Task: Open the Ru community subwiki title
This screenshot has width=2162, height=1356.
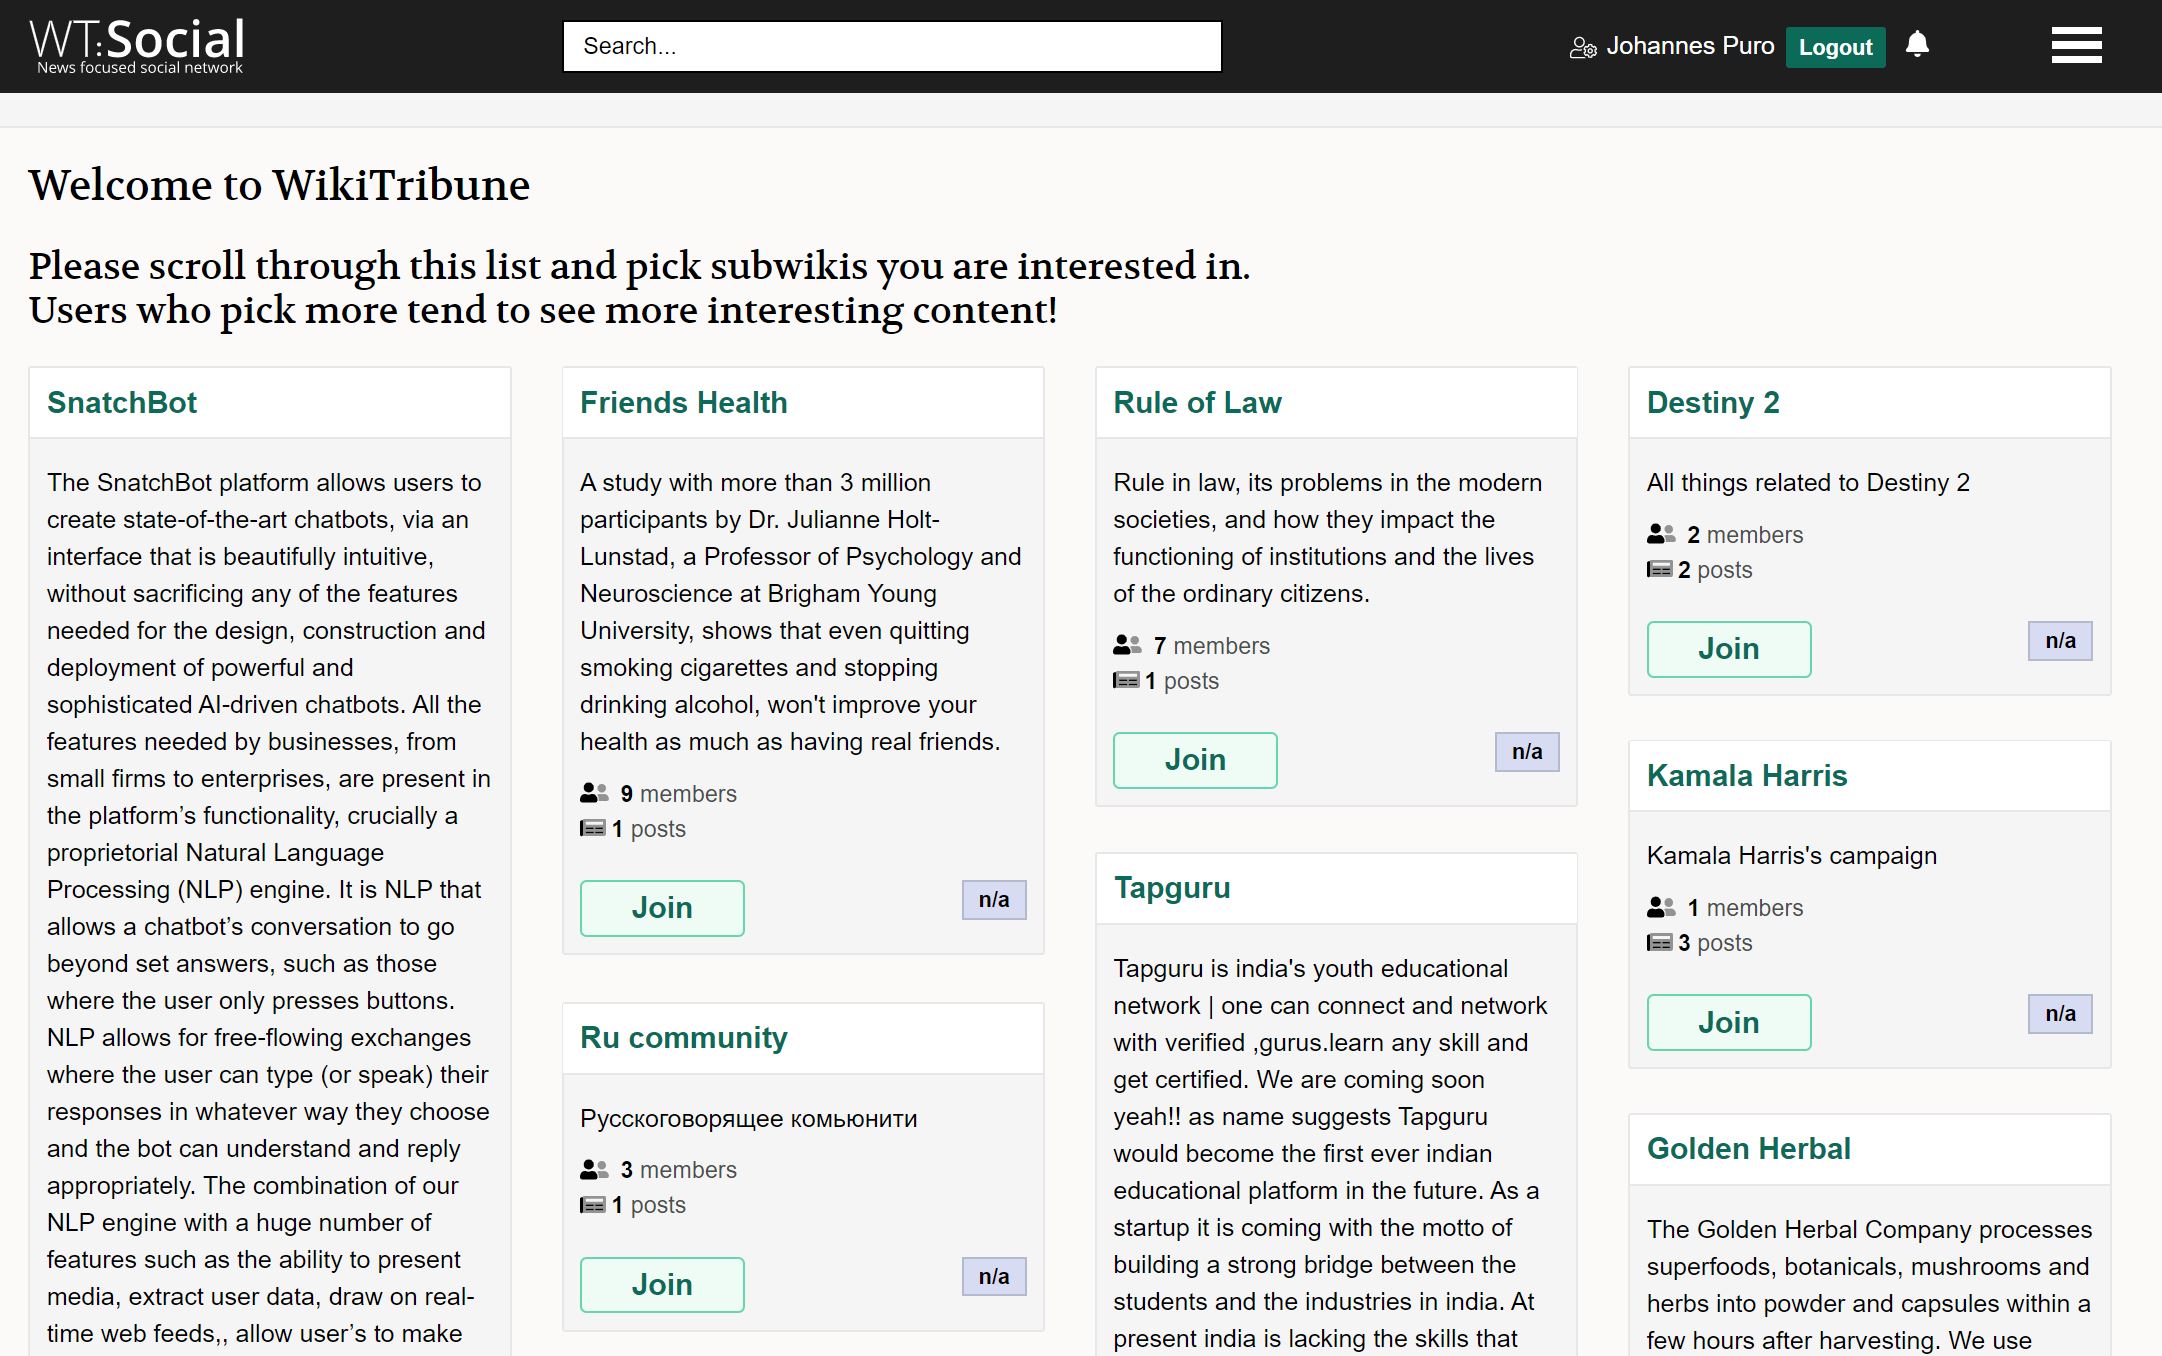Action: point(684,1037)
